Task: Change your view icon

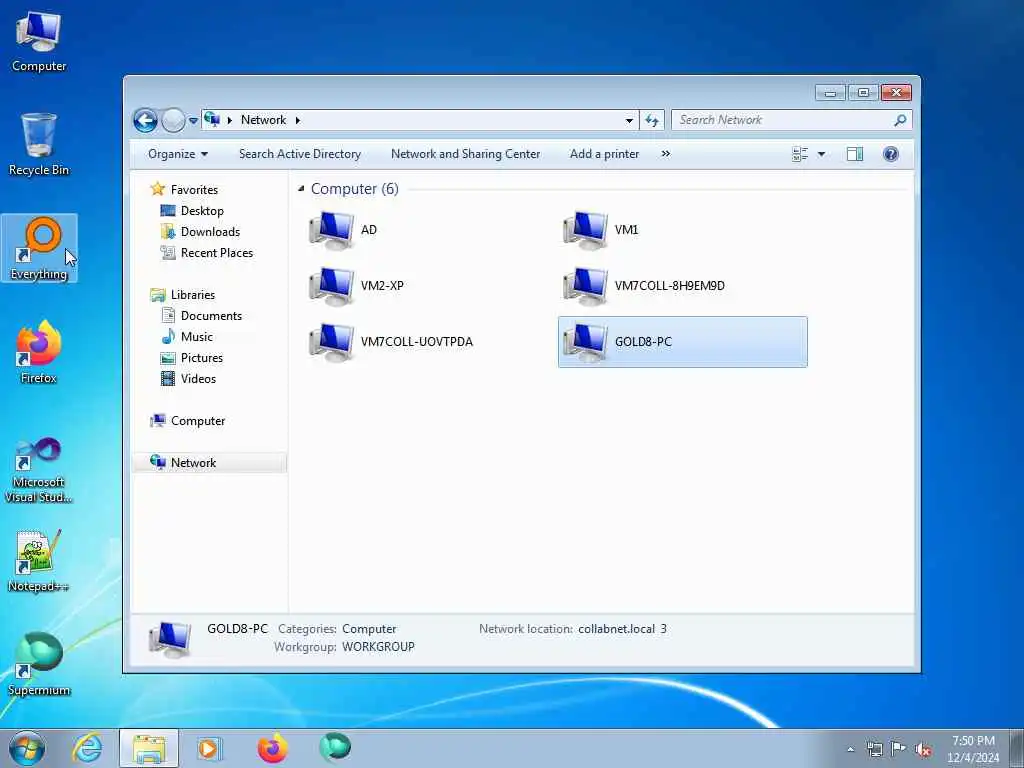Action: [x=800, y=154]
